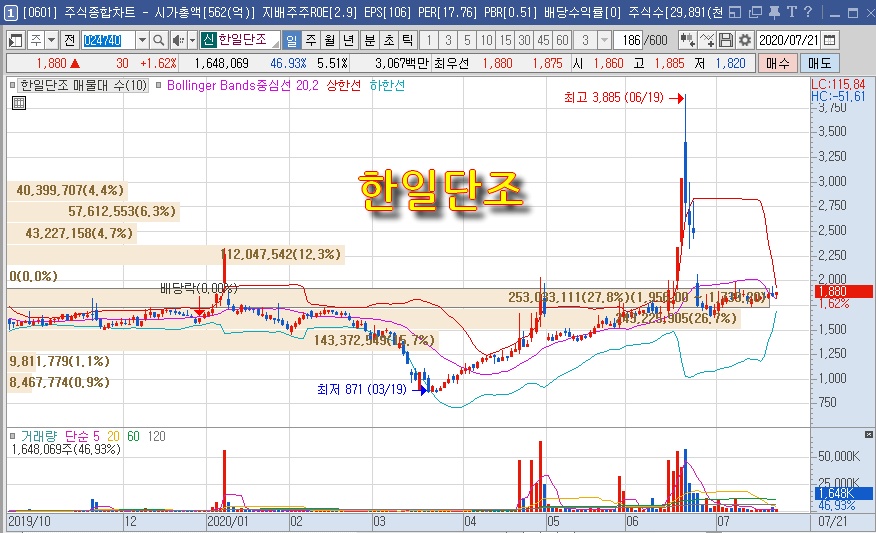The image size is (876, 533).
Task: Click the 거래량 단순 volume legend label
Action: [60, 436]
